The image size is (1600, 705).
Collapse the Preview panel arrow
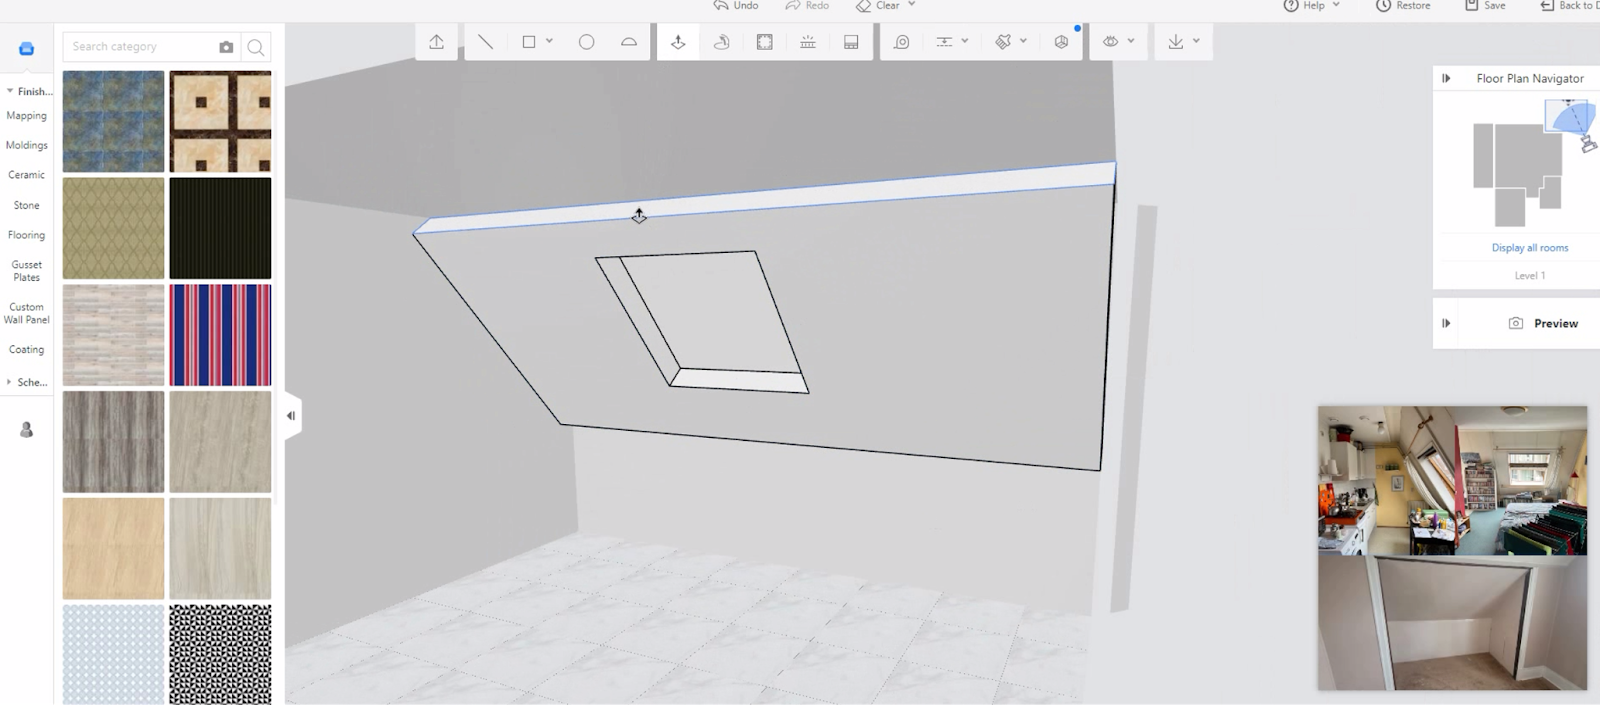click(1446, 323)
